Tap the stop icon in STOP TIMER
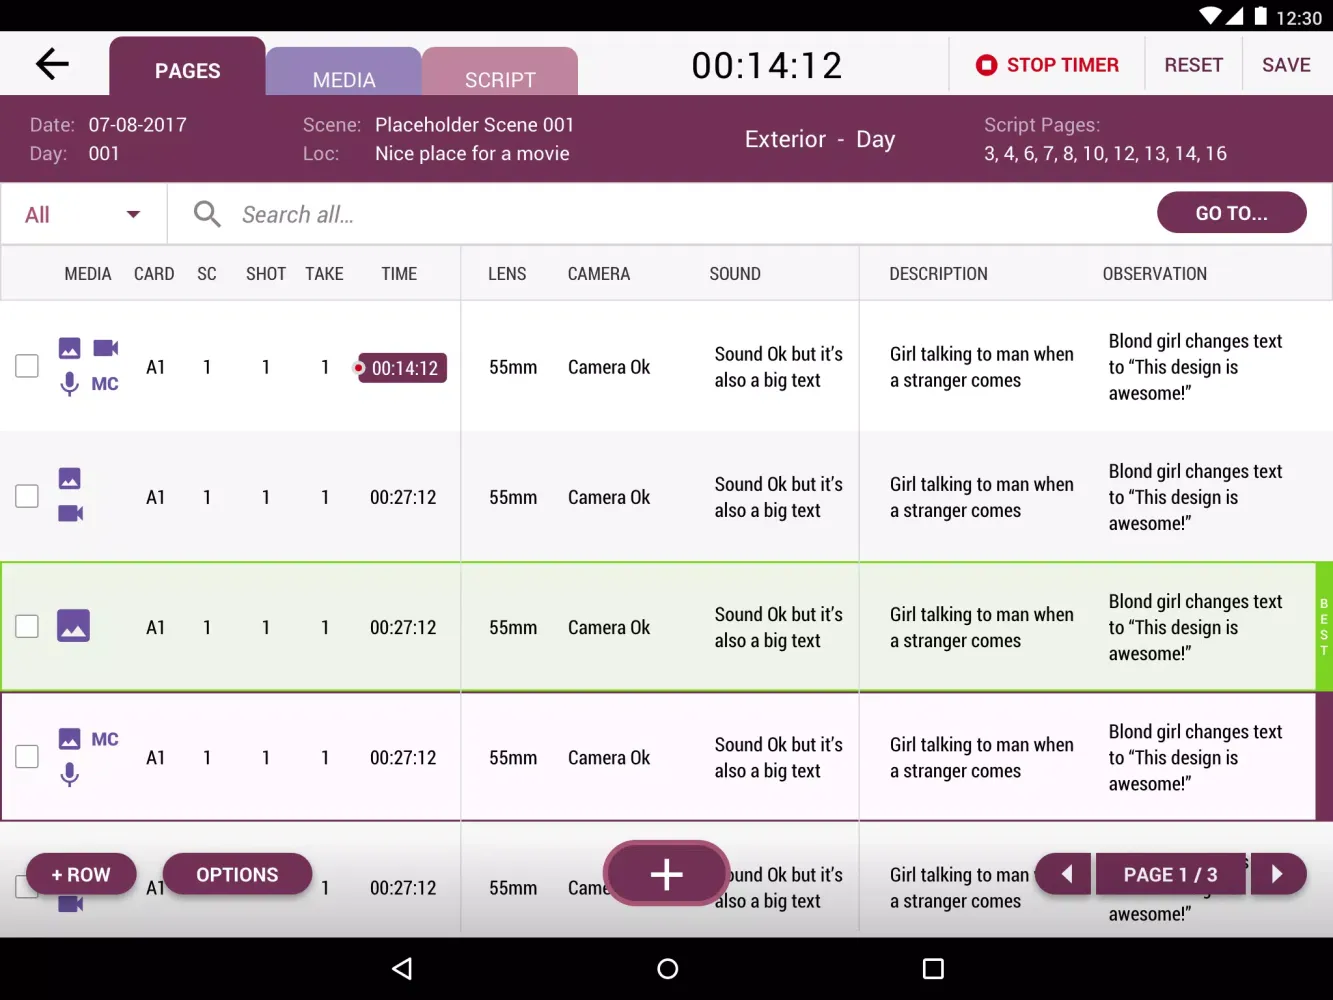1333x1000 pixels. tap(986, 65)
